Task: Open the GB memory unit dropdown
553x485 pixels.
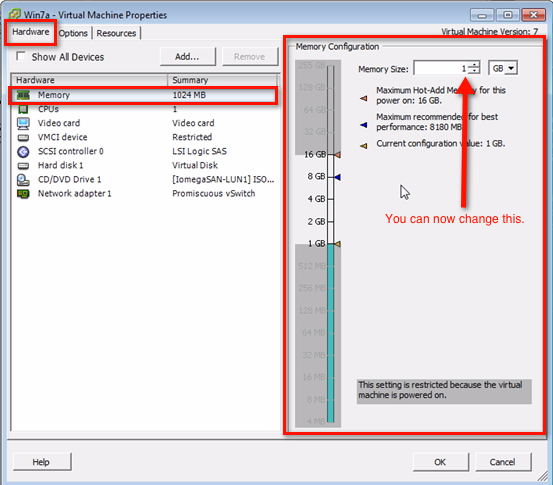Action: [x=503, y=68]
